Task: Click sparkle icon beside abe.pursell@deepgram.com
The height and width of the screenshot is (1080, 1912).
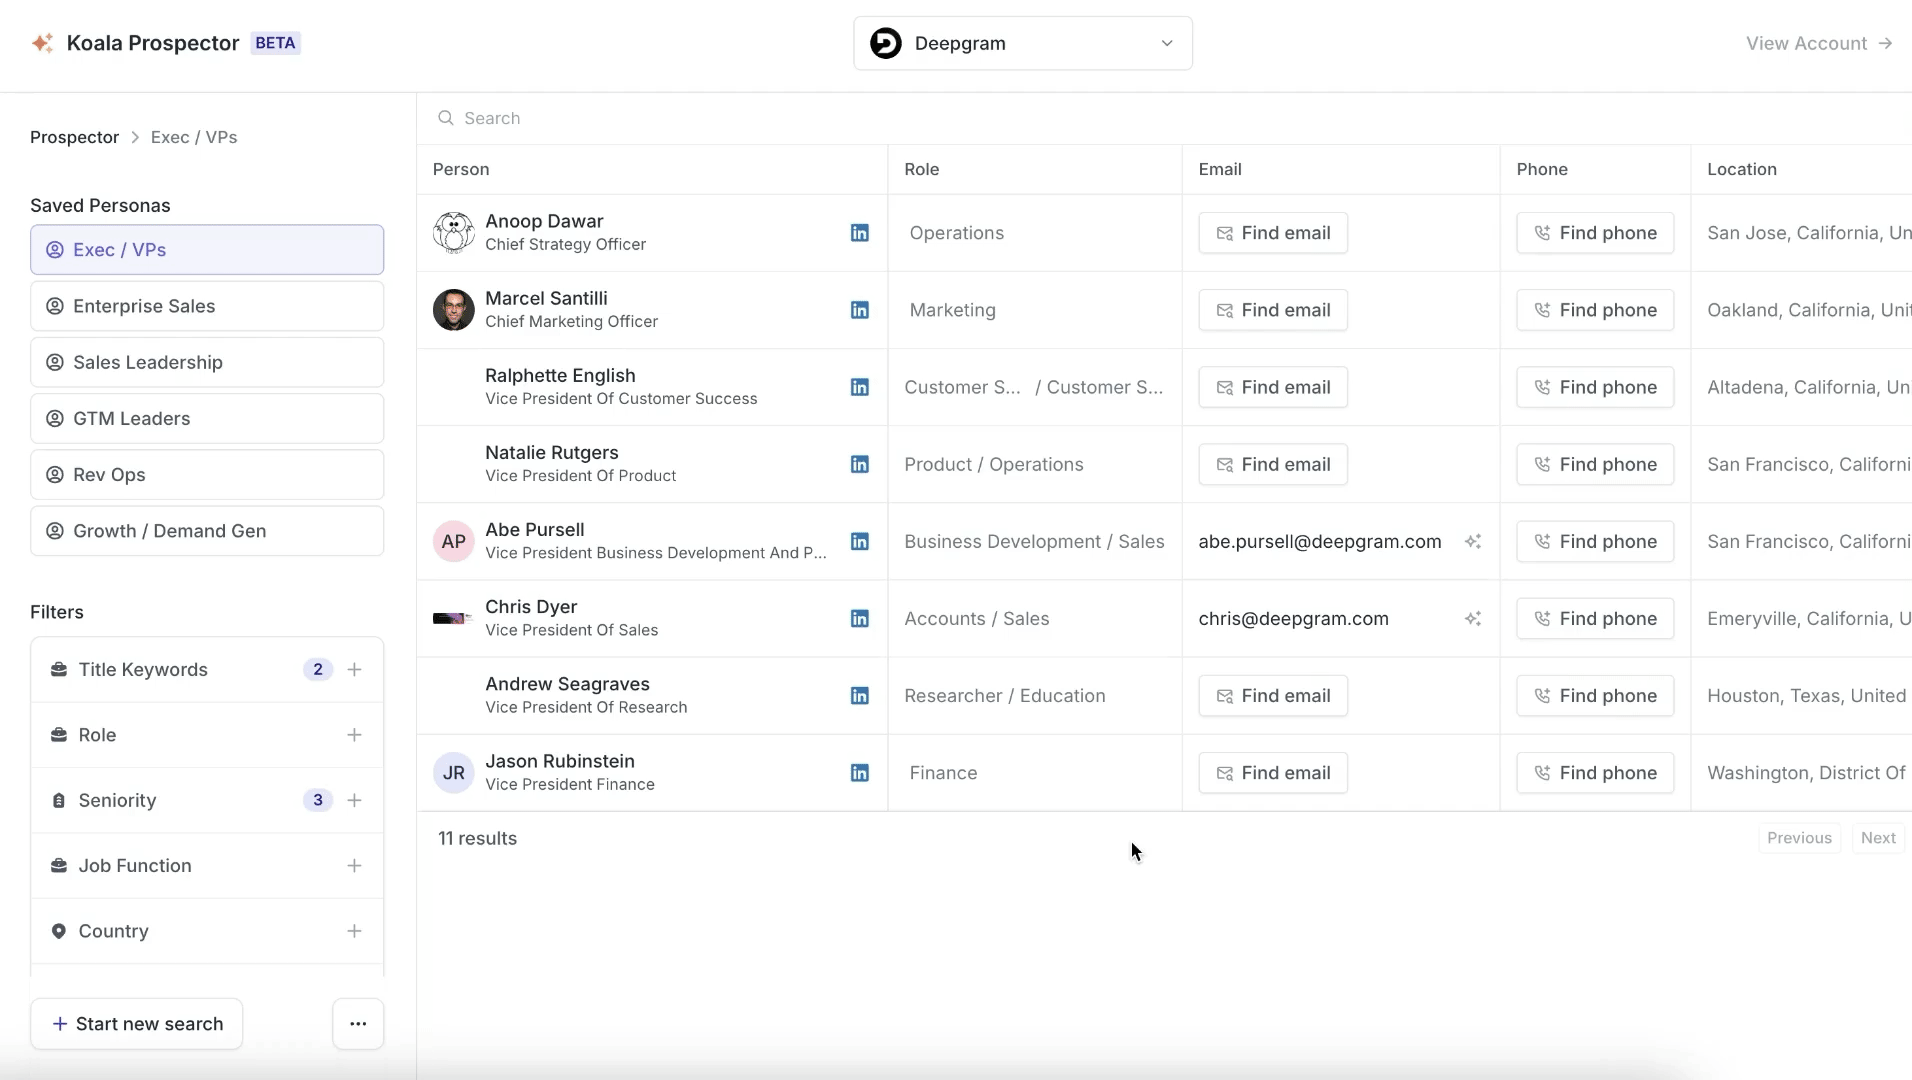Action: click(1473, 541)
